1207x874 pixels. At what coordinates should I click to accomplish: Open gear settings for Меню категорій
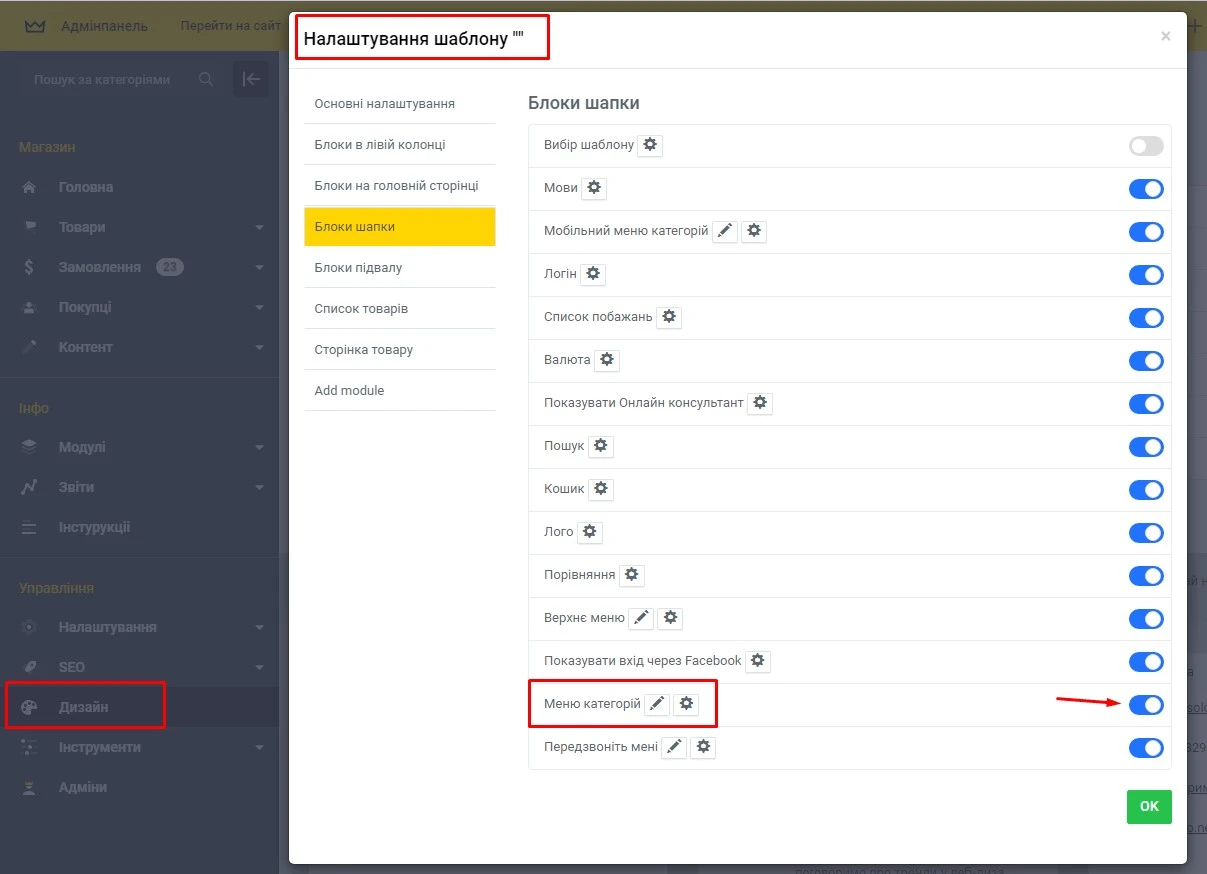pos(686,704)
